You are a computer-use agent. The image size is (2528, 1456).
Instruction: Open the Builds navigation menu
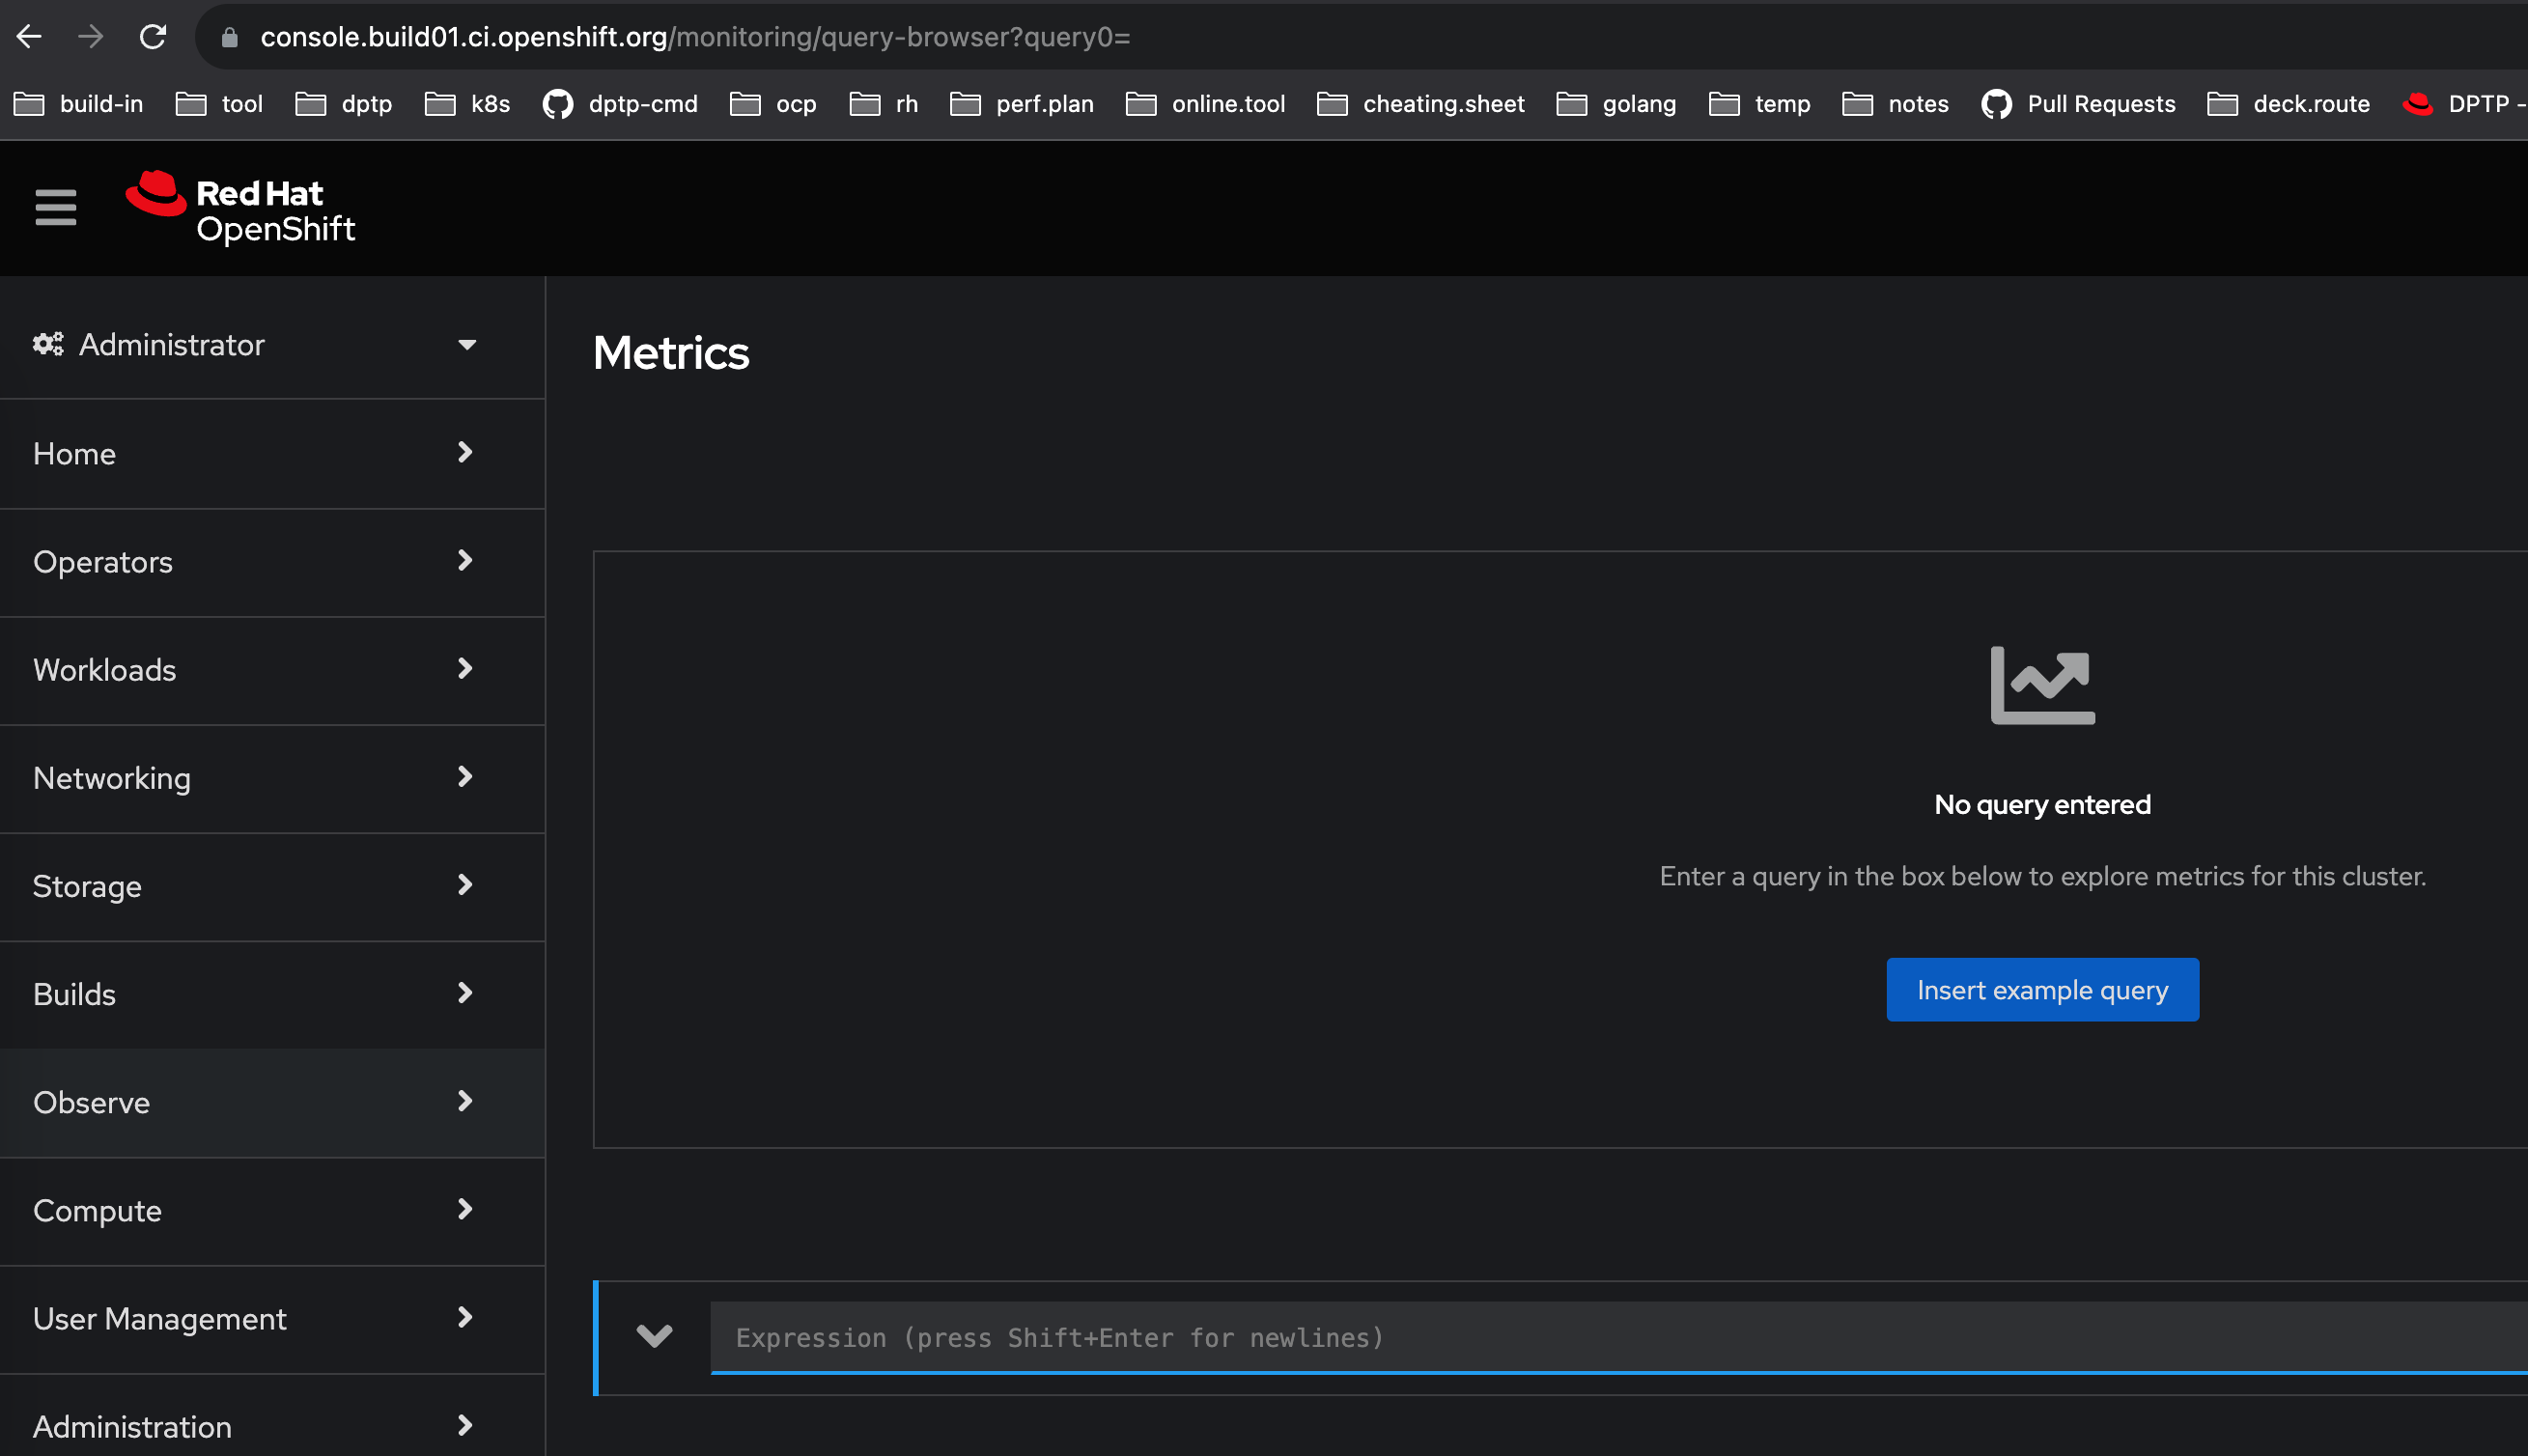coord(255,993)
